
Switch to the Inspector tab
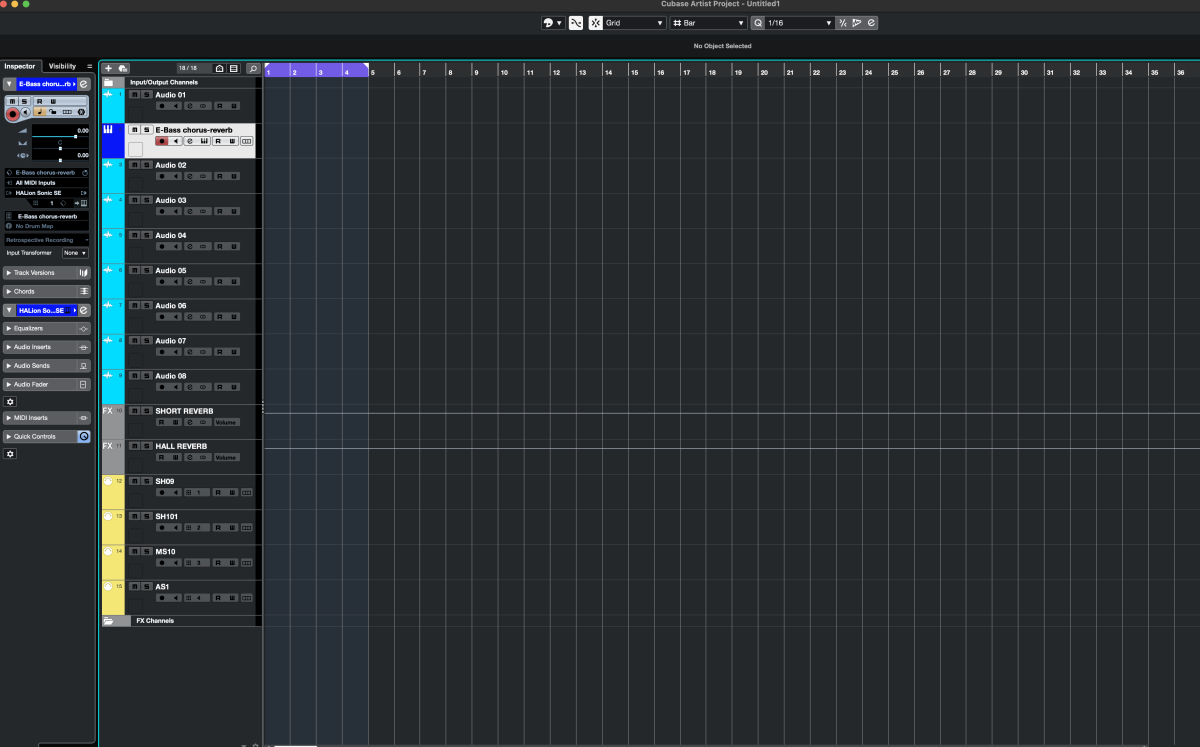coord(20,66)
